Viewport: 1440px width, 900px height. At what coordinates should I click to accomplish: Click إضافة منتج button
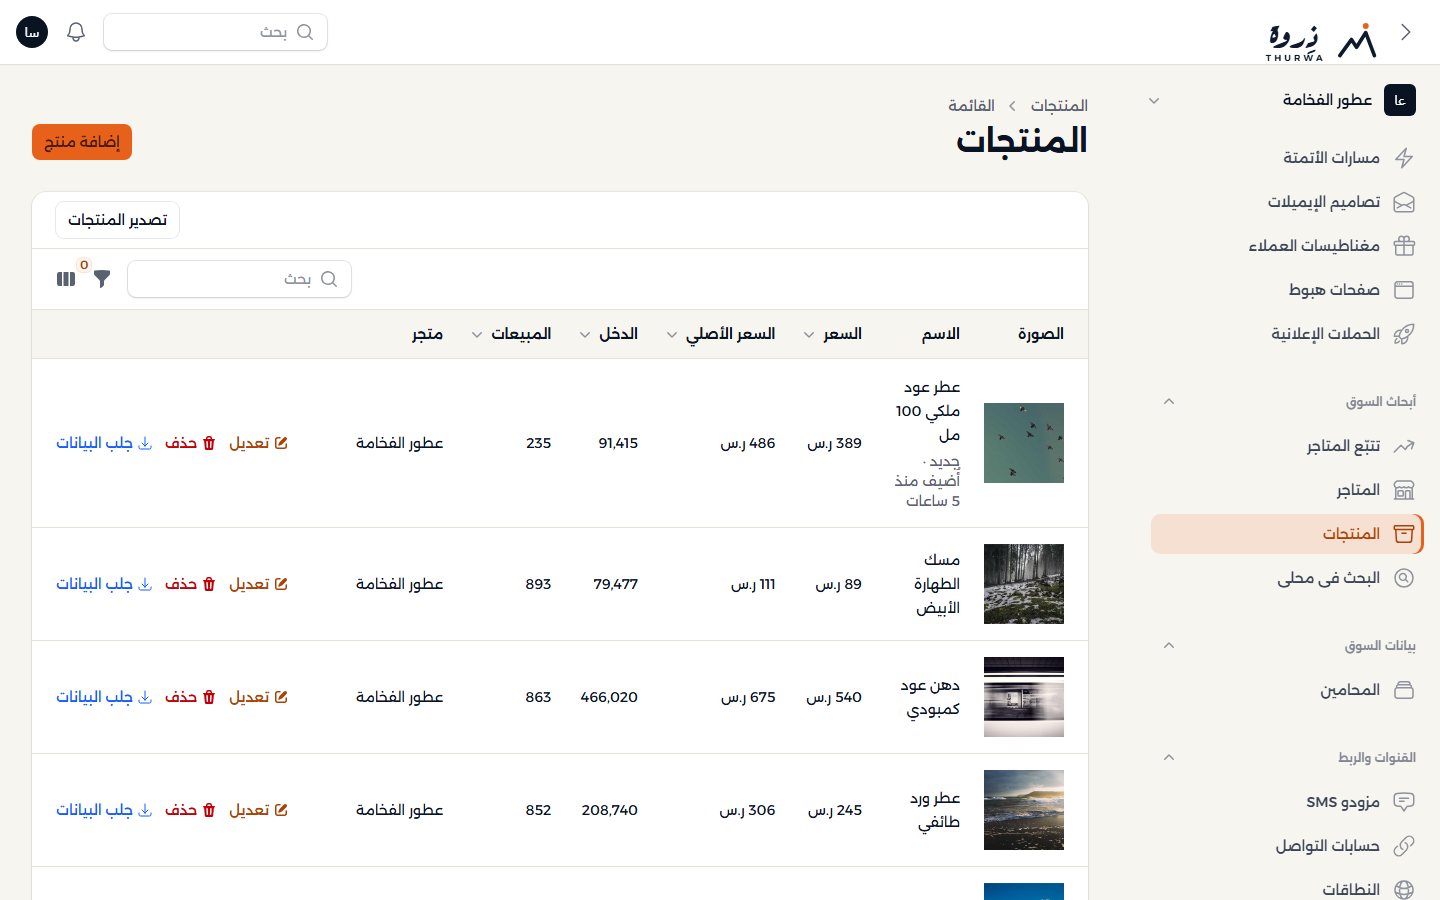tap(82, 142)
